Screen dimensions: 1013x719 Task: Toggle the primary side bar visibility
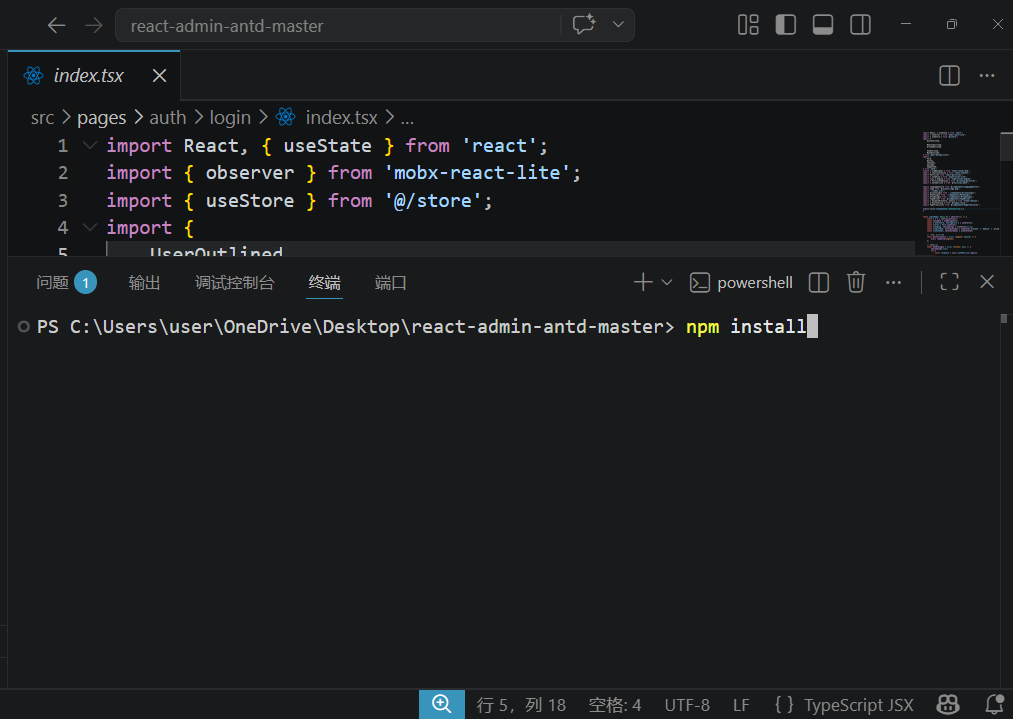(x=786, y=25)
